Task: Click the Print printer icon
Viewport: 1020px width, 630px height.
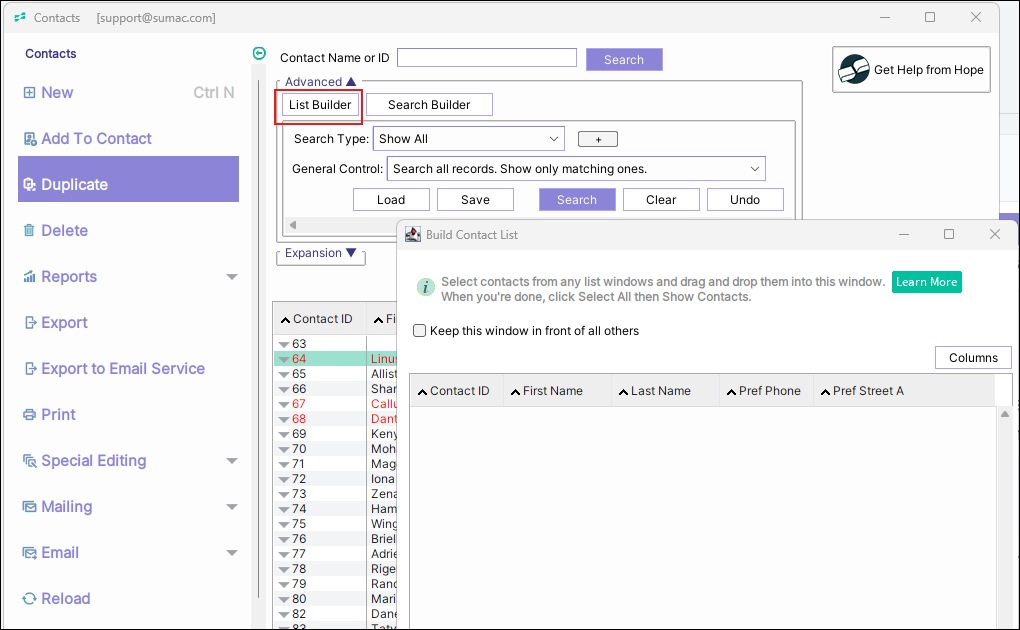Action: [x=29, y=415]
